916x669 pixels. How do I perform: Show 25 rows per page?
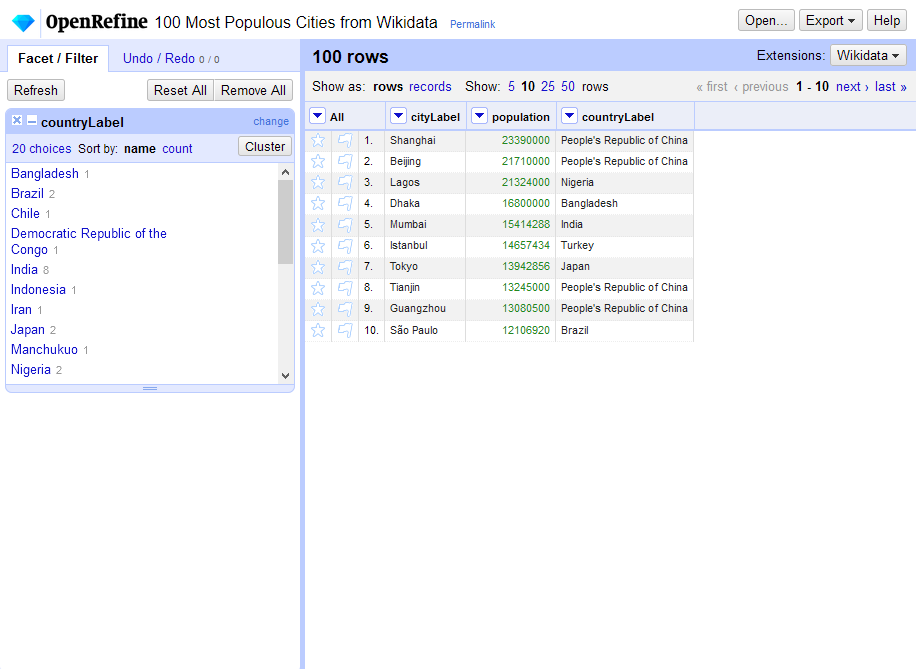[547, 86]
